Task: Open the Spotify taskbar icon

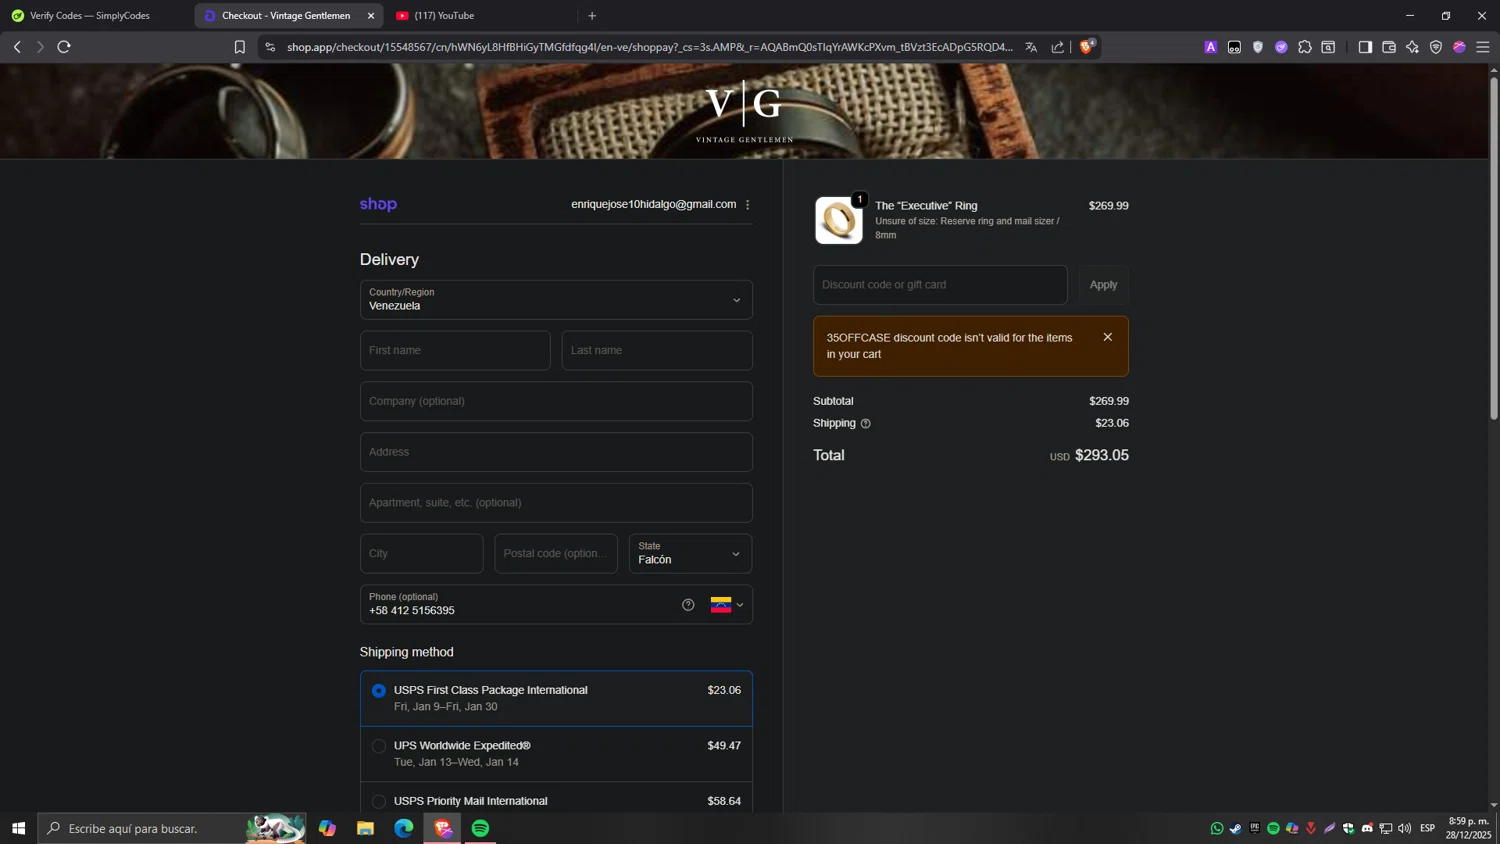Action: click(481, 828)
